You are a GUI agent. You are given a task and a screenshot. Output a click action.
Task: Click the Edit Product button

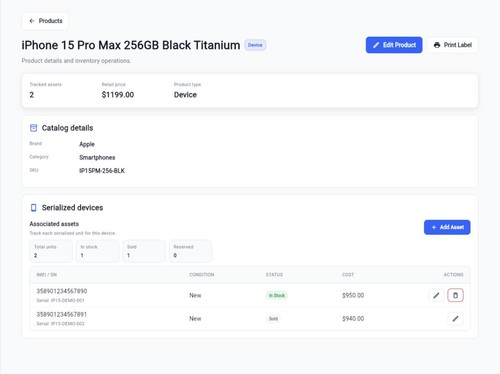[x=394, y=45]
